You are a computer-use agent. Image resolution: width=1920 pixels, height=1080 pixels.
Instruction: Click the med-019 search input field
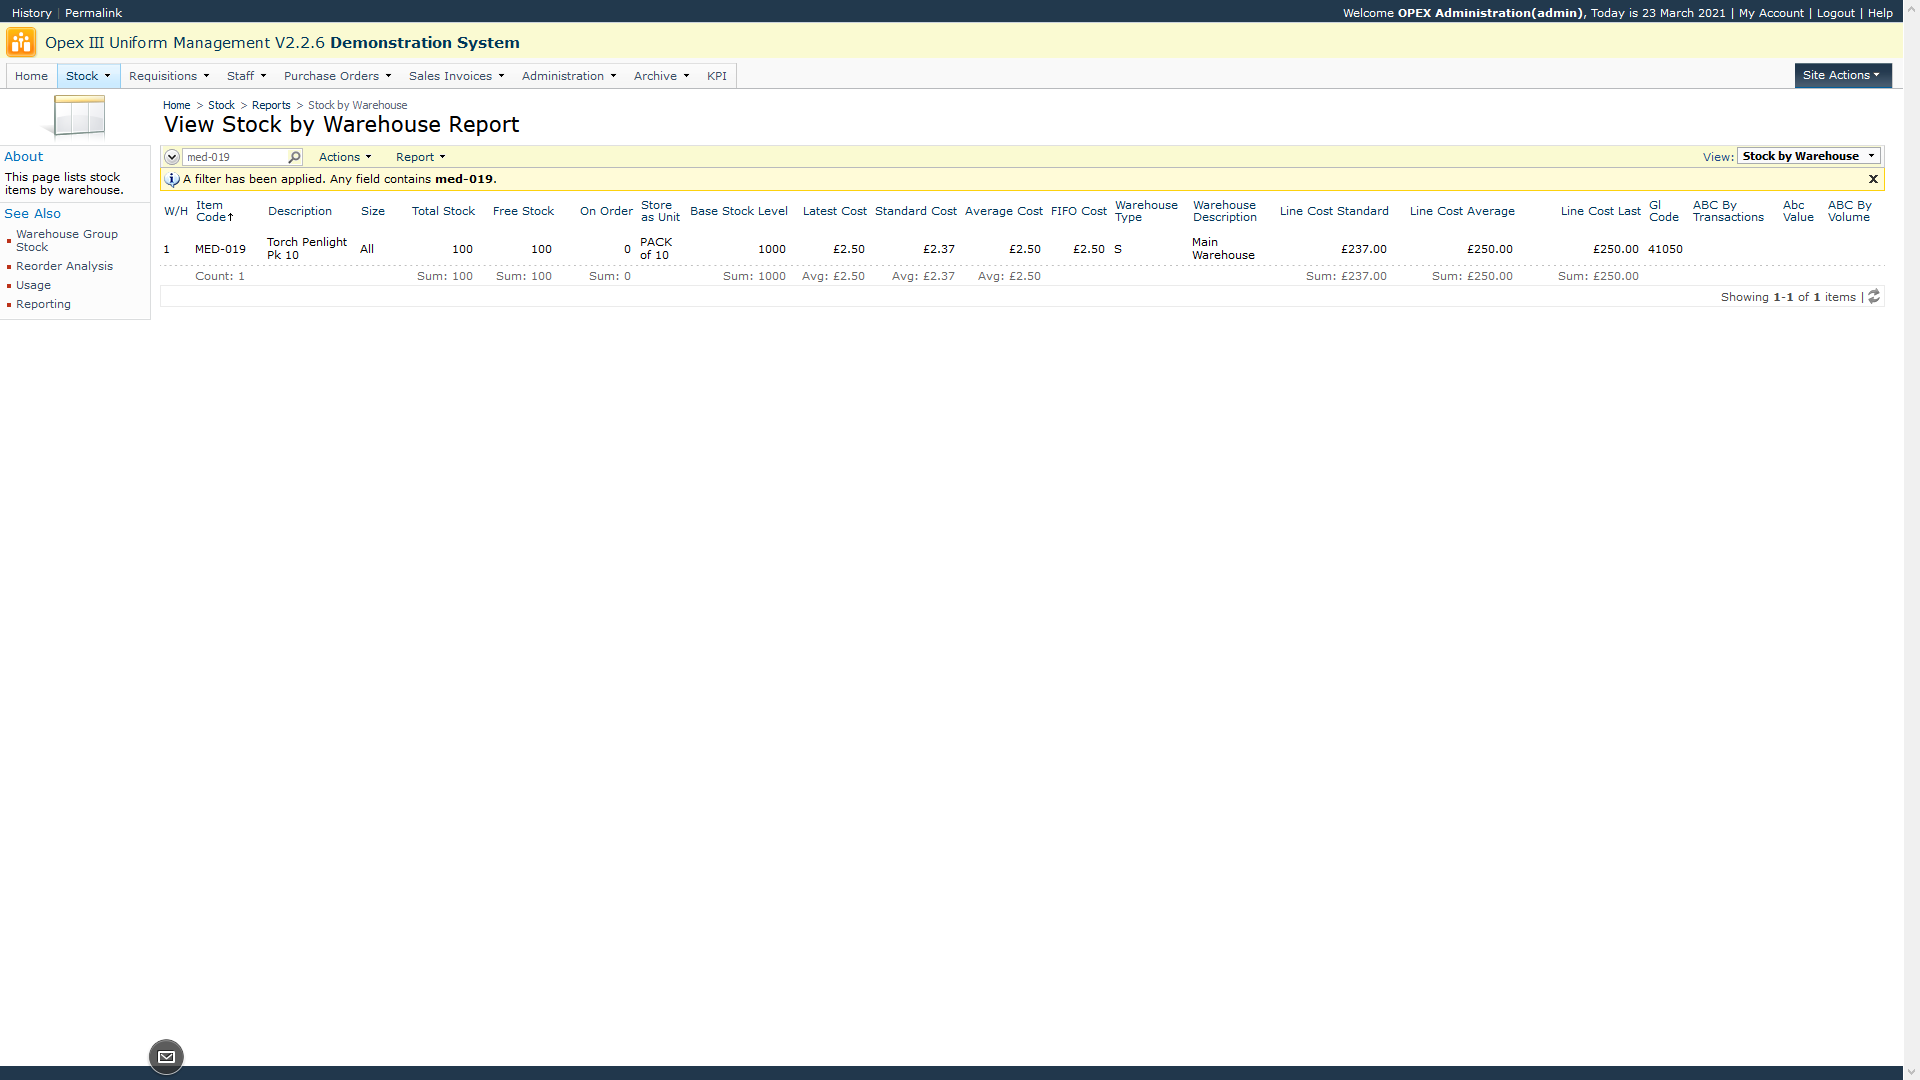pyautogui.click(x=234, y=157)
